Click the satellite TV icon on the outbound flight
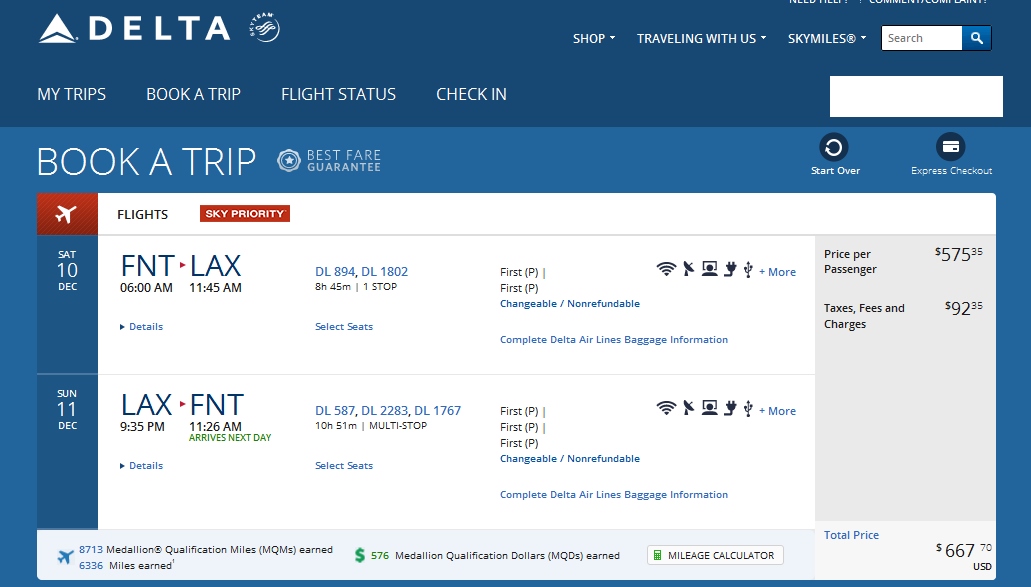Image resolution: width=1031 pixels, height=587 pixels. 688,269
